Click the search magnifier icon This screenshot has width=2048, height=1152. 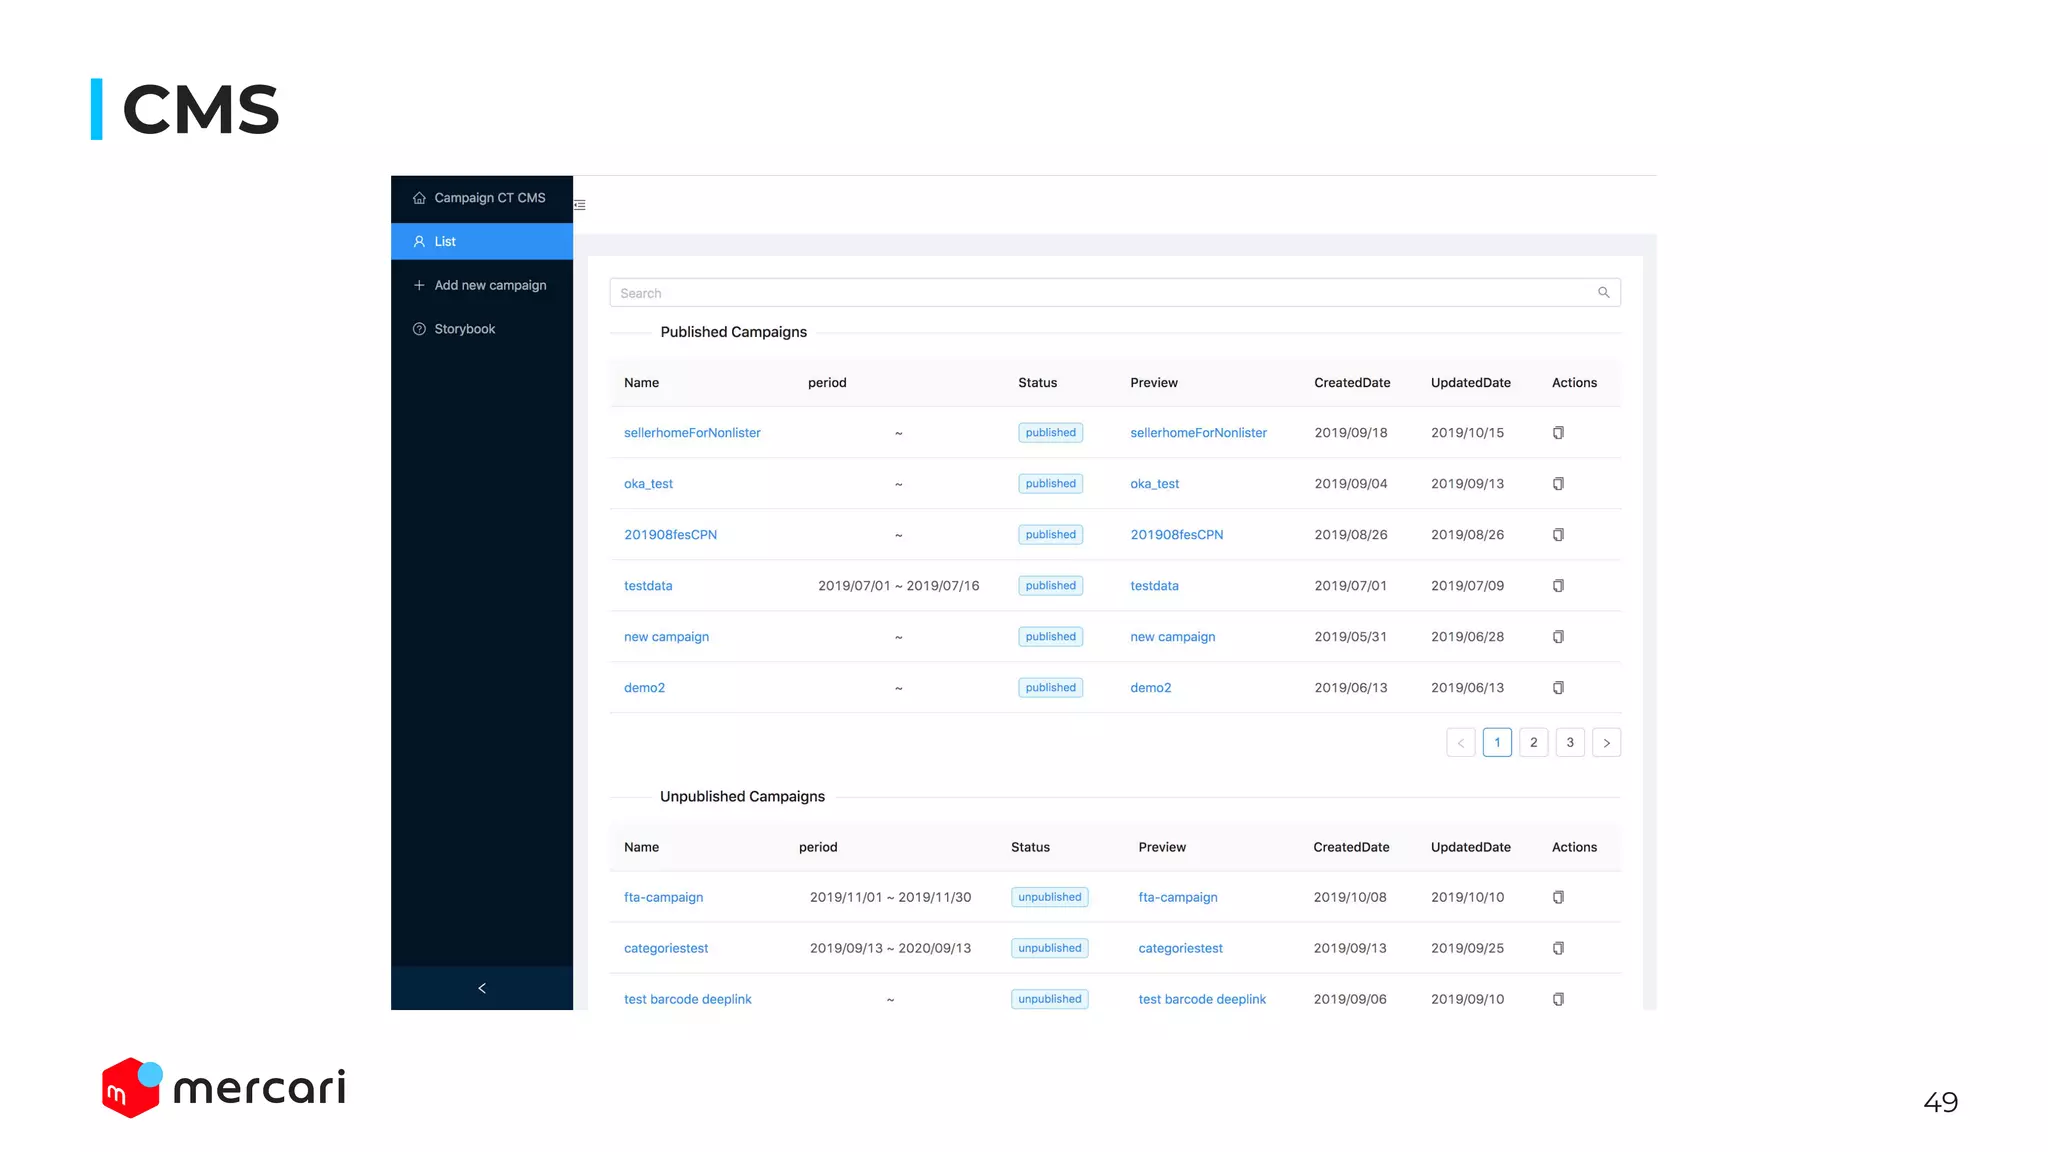[x=1603, y=293]
